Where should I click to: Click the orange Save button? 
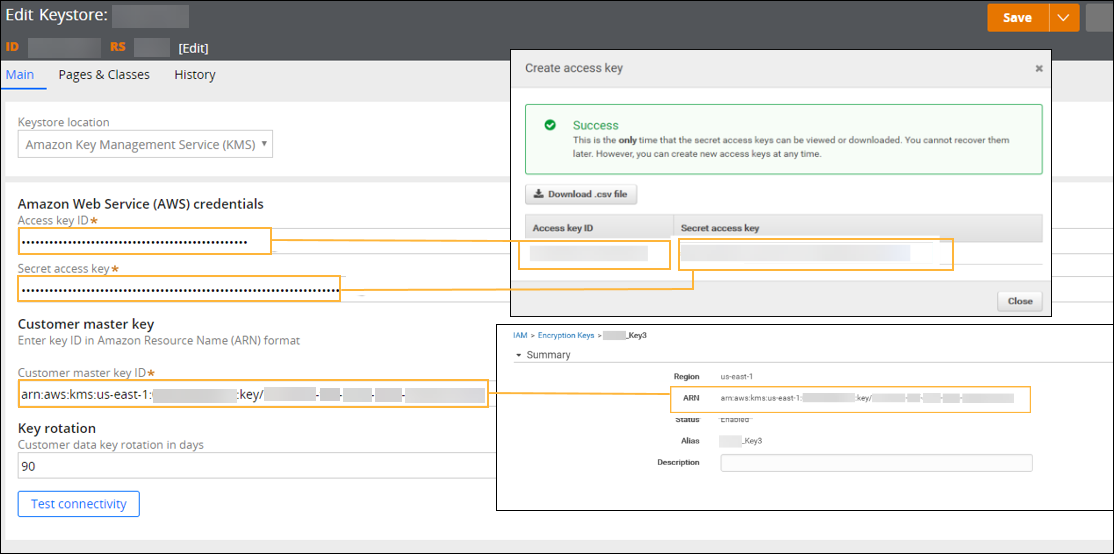click(1017, 18)
